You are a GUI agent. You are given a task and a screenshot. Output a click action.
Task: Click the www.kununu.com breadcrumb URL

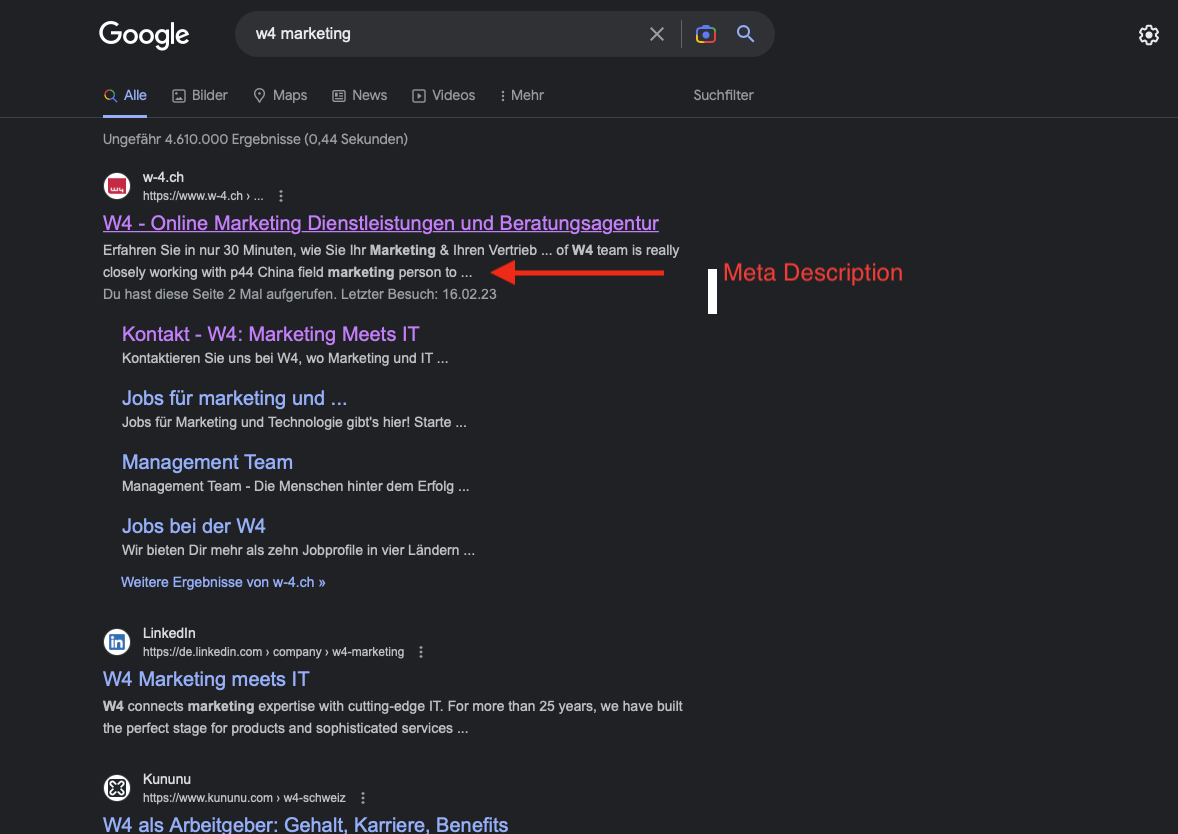coord(244,798)
